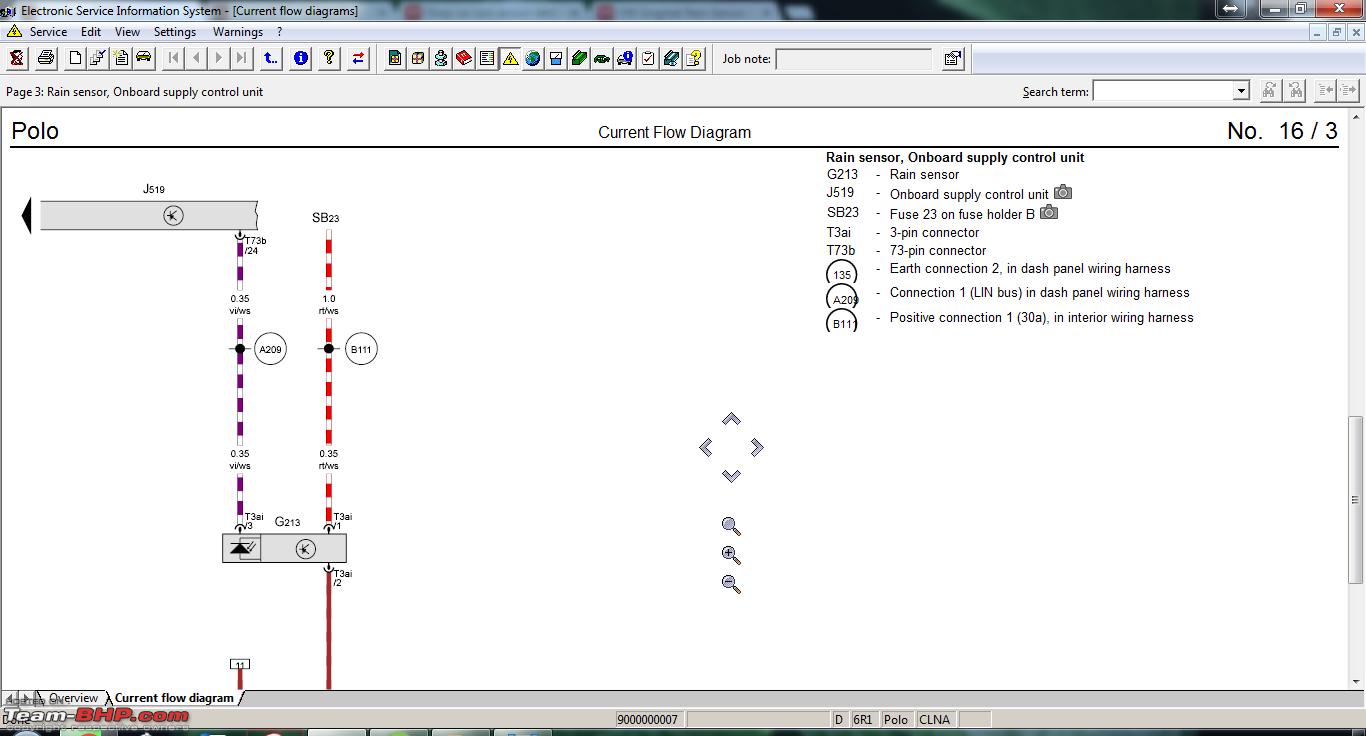Click the job note properties icon

coord(953,58)
